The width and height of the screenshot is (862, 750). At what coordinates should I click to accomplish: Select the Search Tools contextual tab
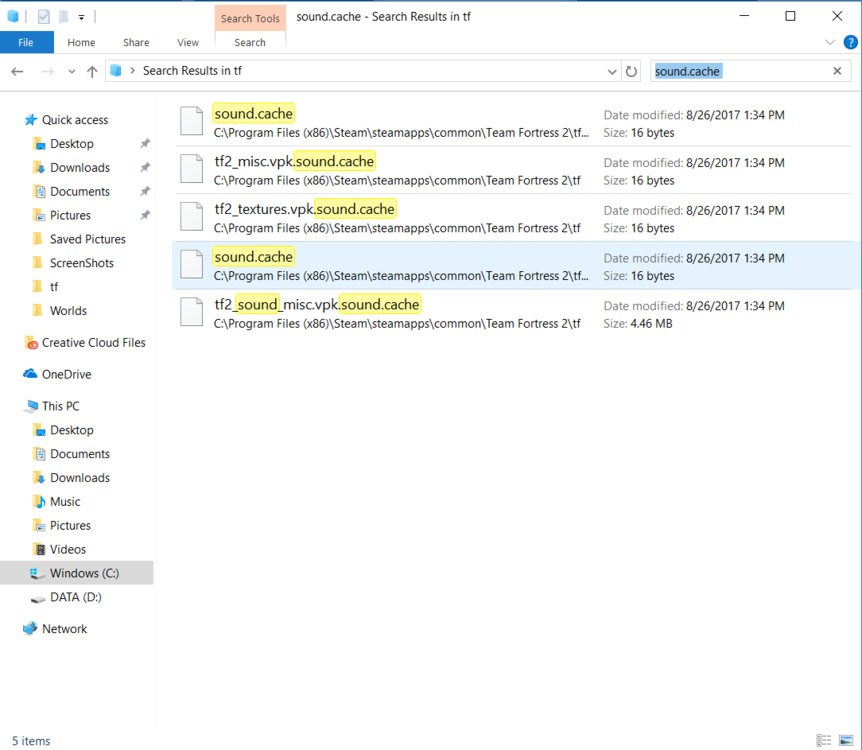click(x=250, y=18)
